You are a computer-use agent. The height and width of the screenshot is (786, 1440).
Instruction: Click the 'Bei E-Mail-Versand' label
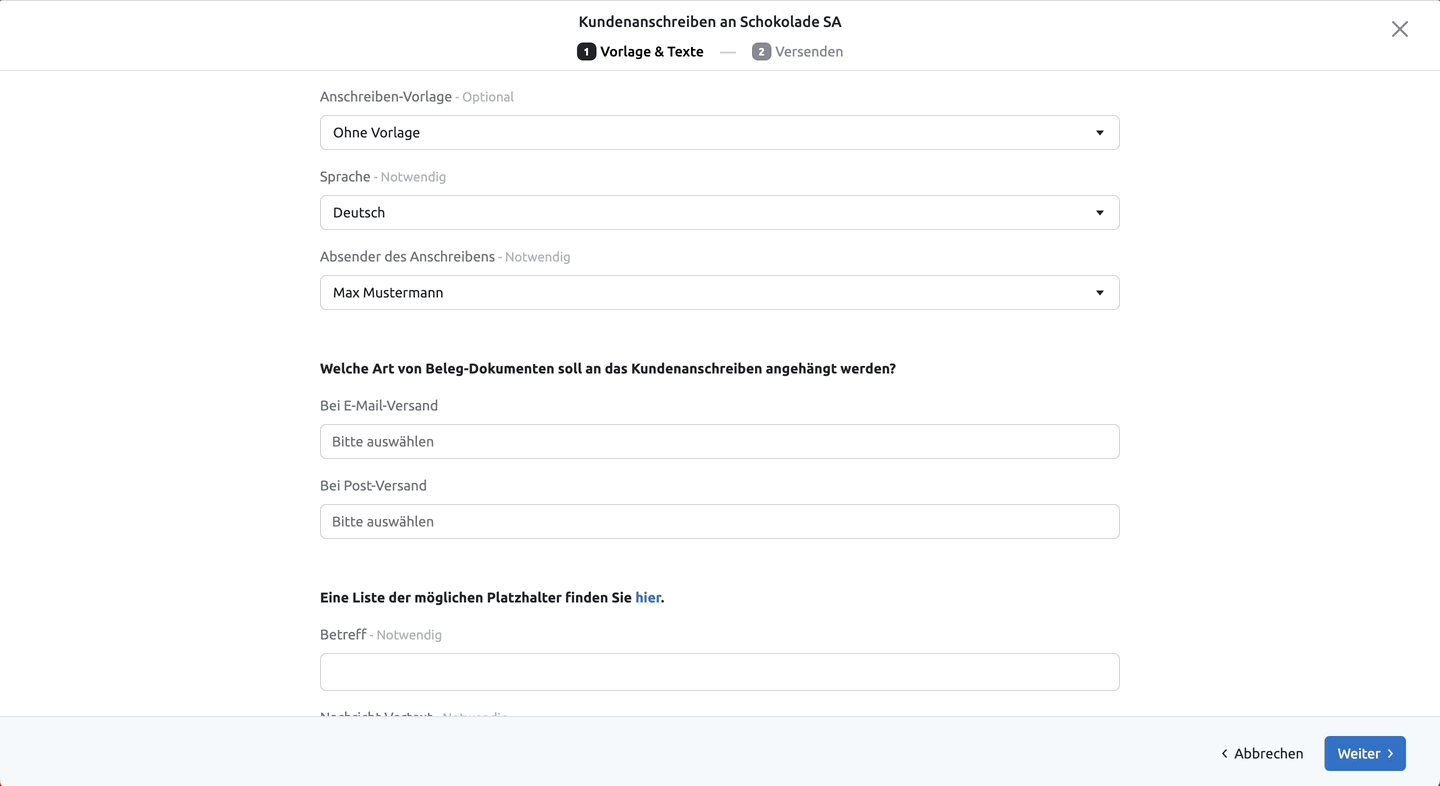(379, 405)
